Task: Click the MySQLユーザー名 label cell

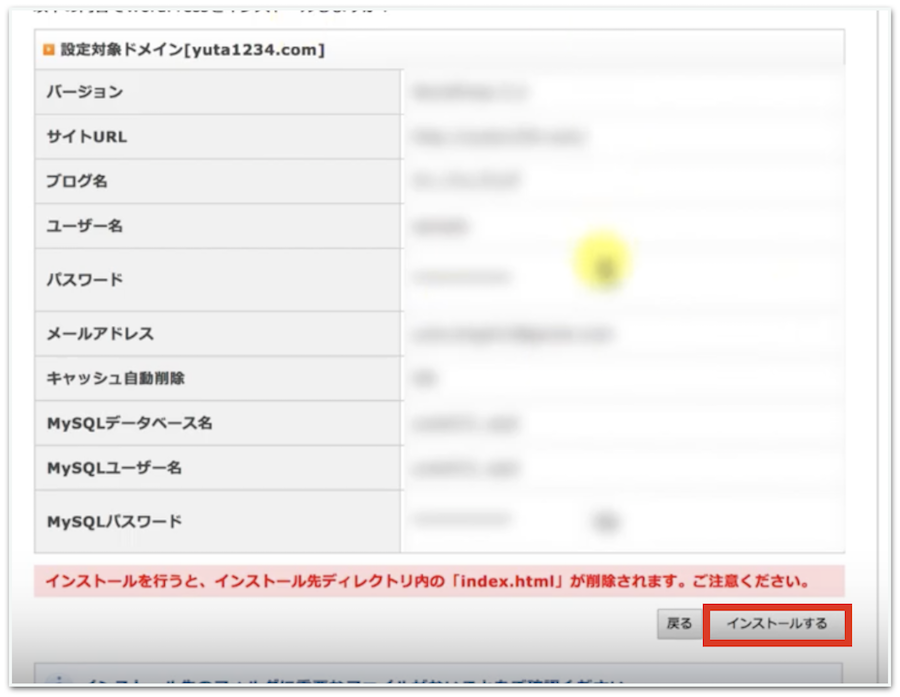Action: [114, 468]
